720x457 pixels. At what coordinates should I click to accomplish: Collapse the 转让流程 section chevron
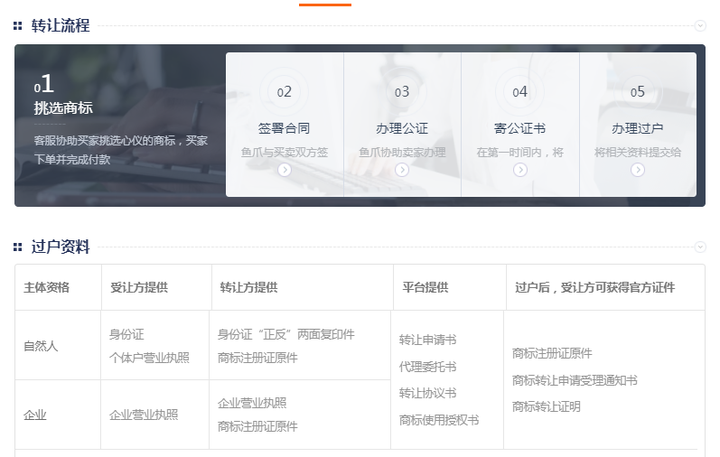click(700, 26)
